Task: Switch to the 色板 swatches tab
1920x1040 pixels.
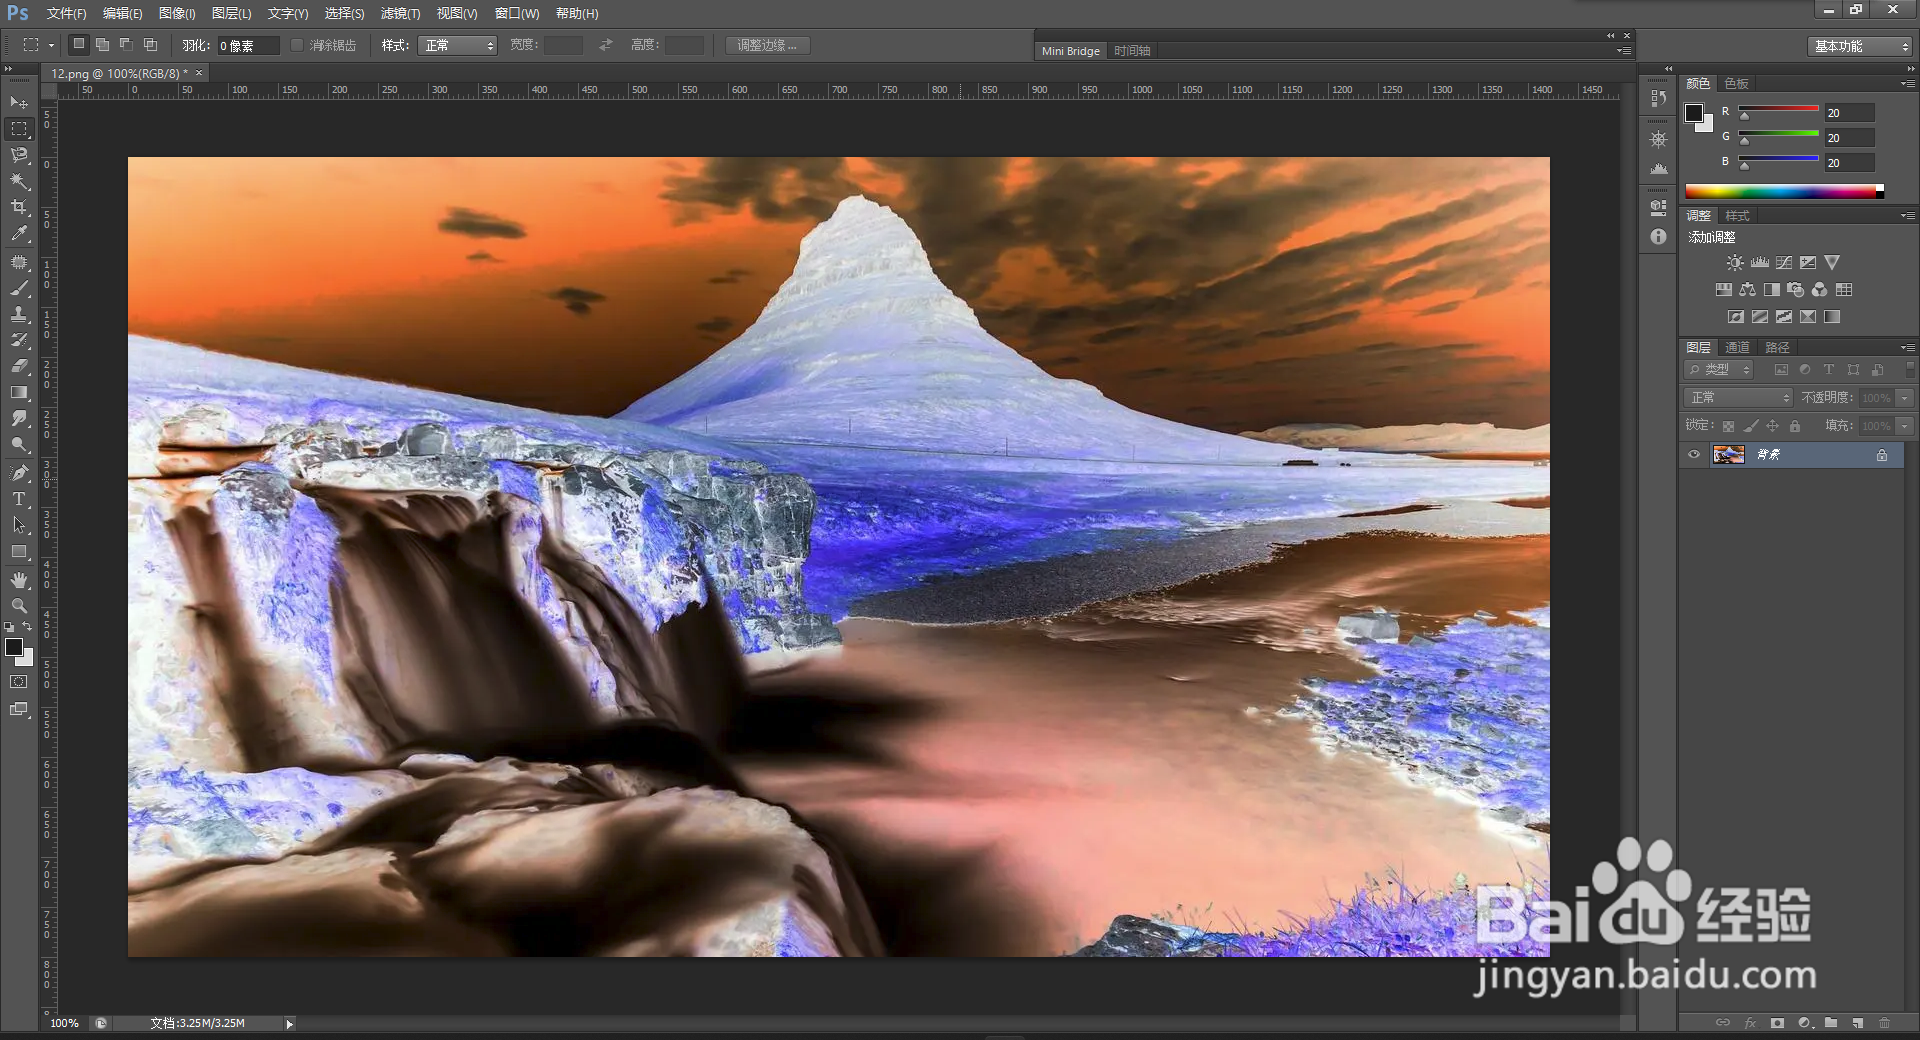Action: tap(1737, 83)
